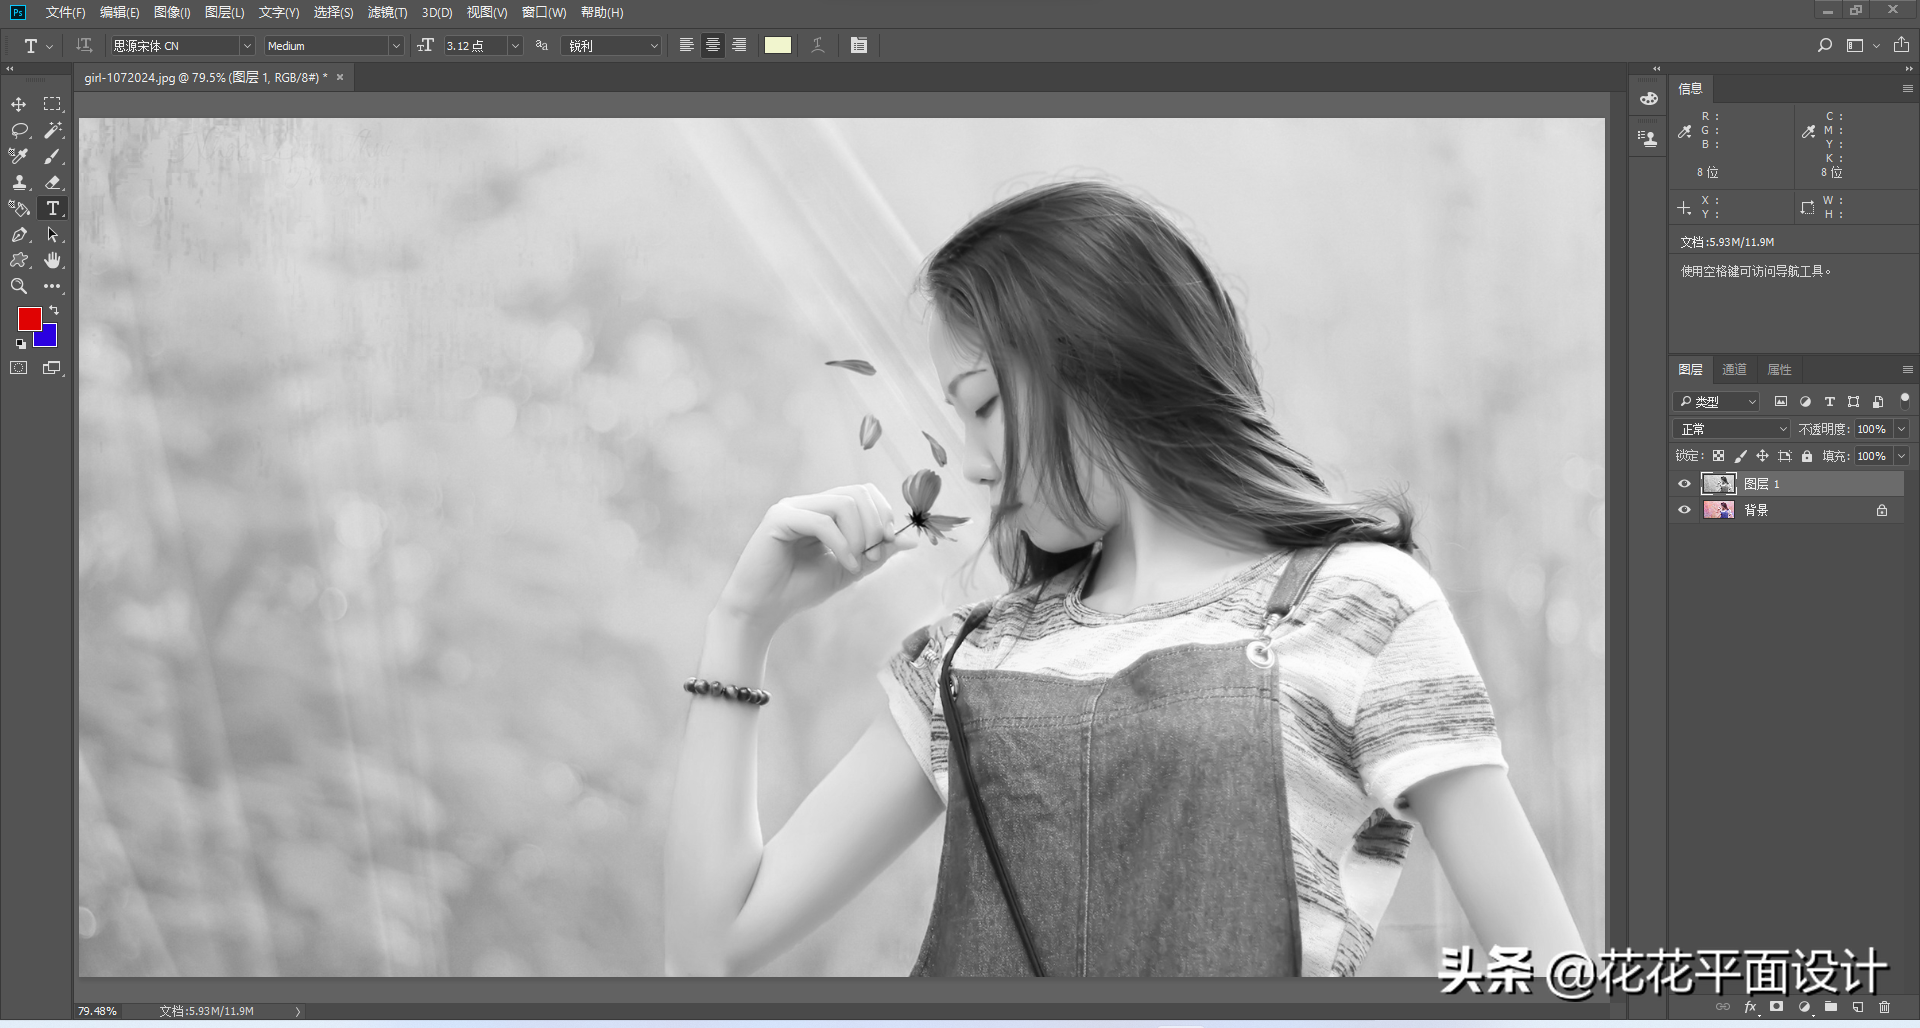Toggle adjustment layer filter
This screenshot has height=1028, width=1920.
1805,401
